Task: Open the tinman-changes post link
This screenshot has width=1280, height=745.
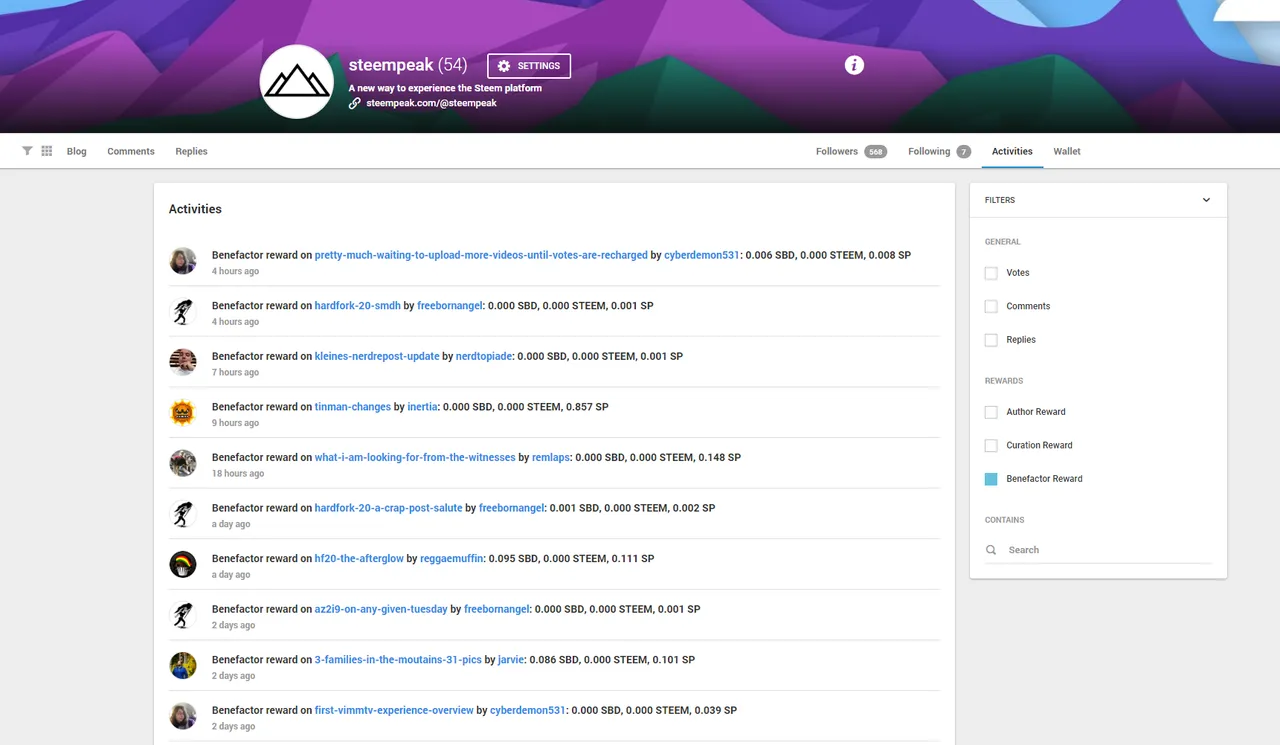Action: (x=353, y=407)
